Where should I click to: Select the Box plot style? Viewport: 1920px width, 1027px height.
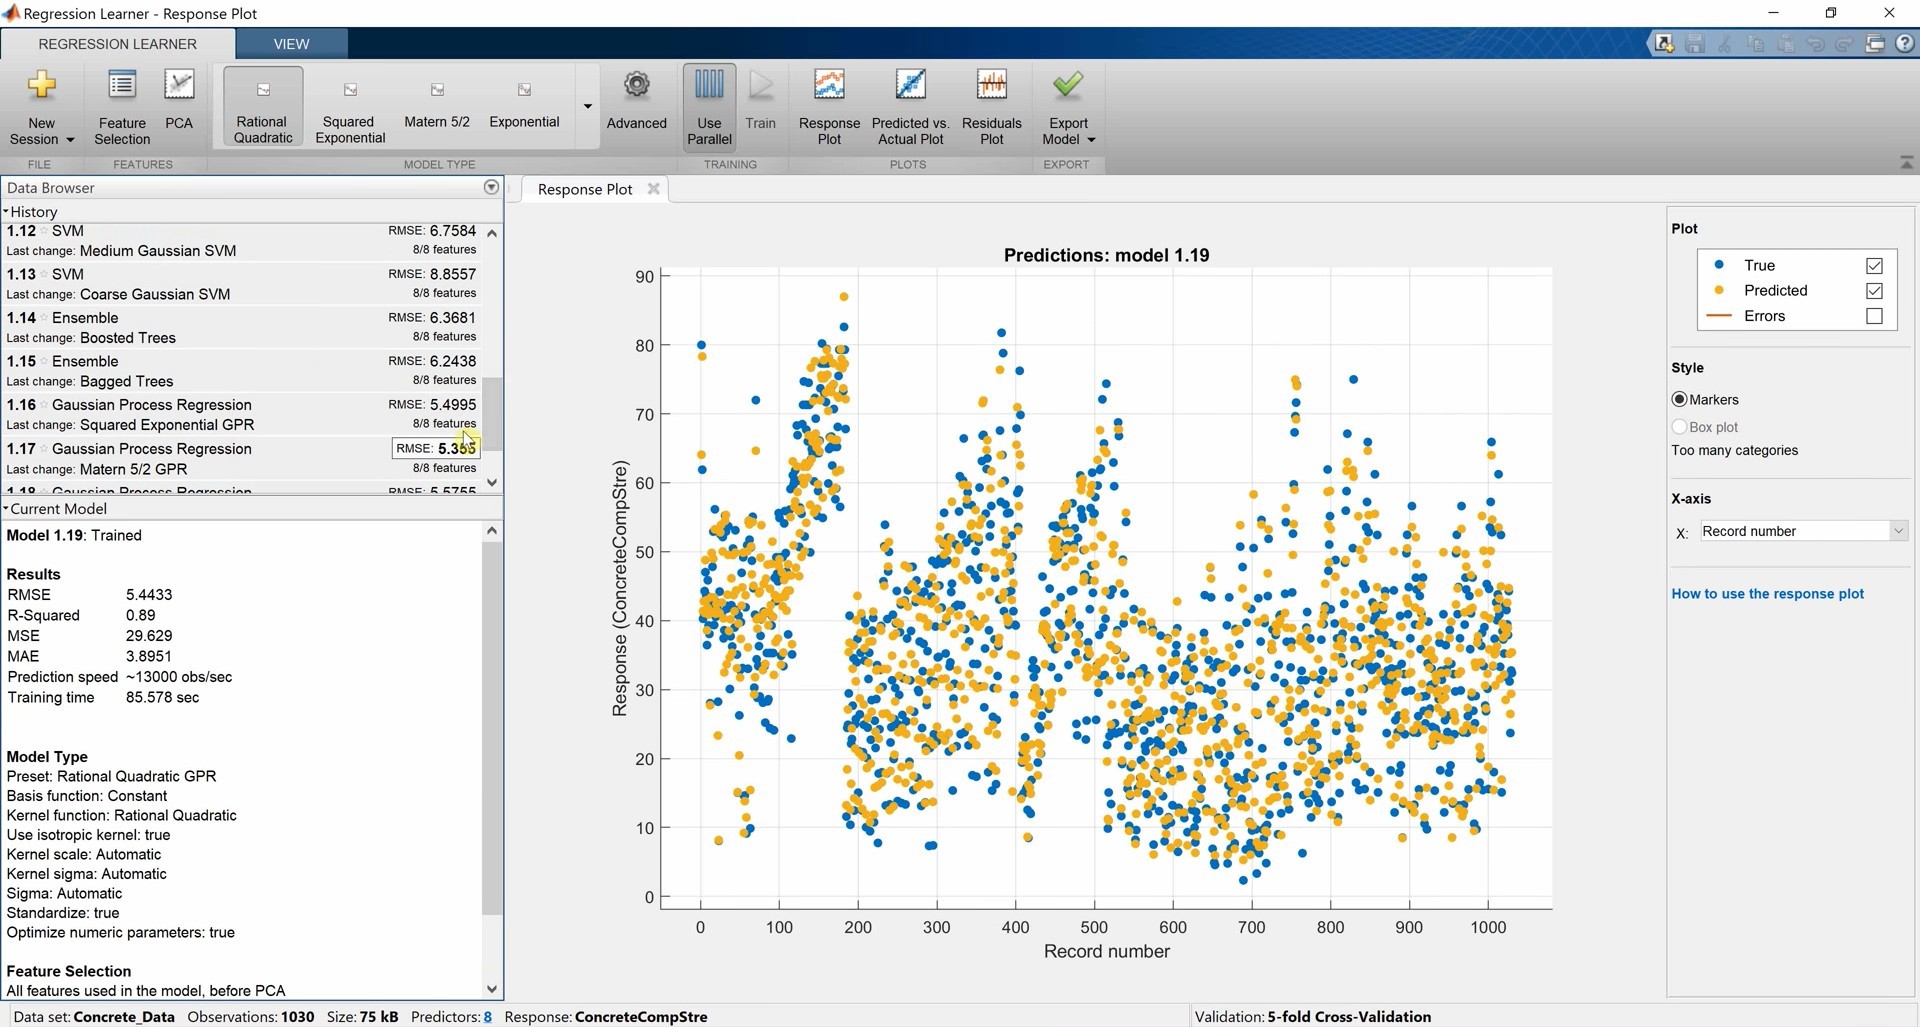[1679, 426]
